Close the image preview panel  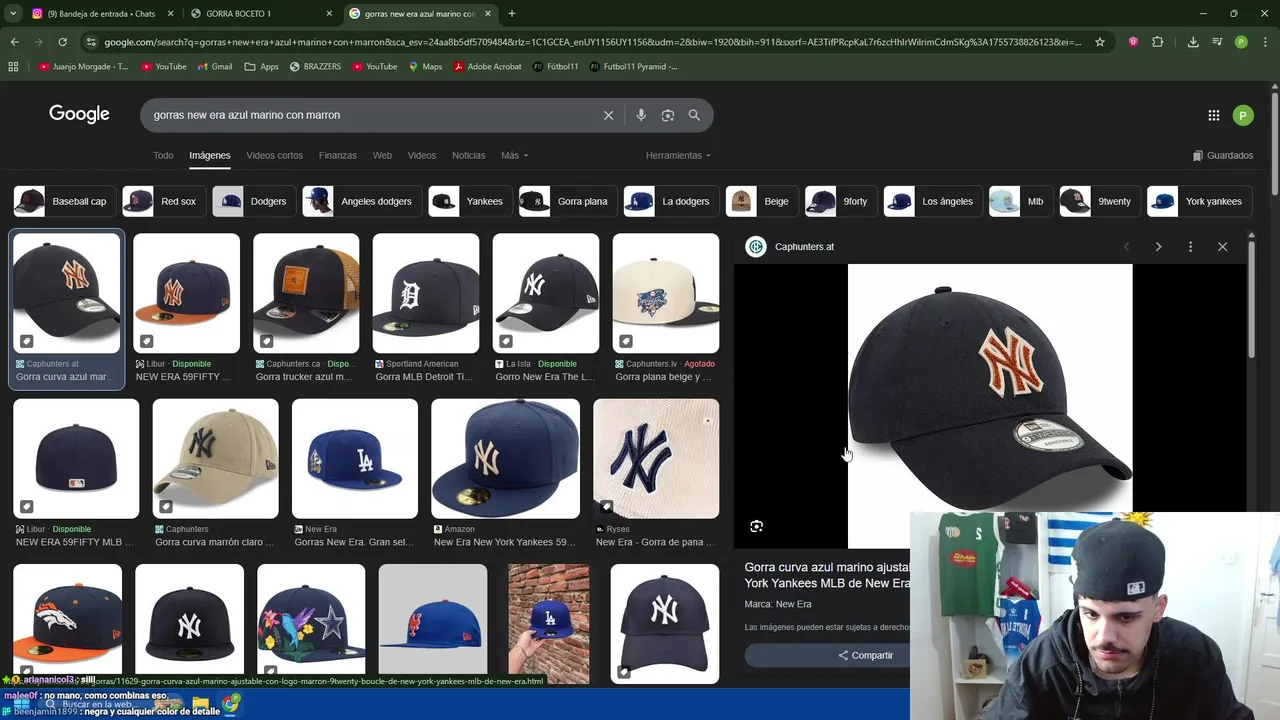point(1222,246)
